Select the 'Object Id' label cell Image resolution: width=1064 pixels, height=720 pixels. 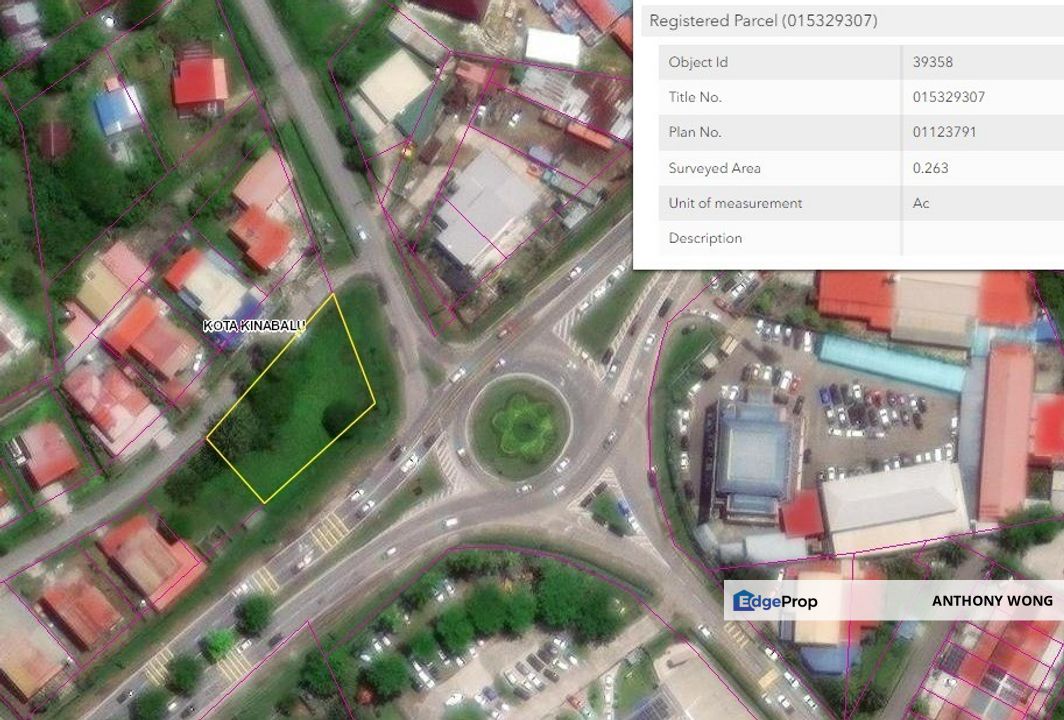pyautogui.click(x=780, y=62)
